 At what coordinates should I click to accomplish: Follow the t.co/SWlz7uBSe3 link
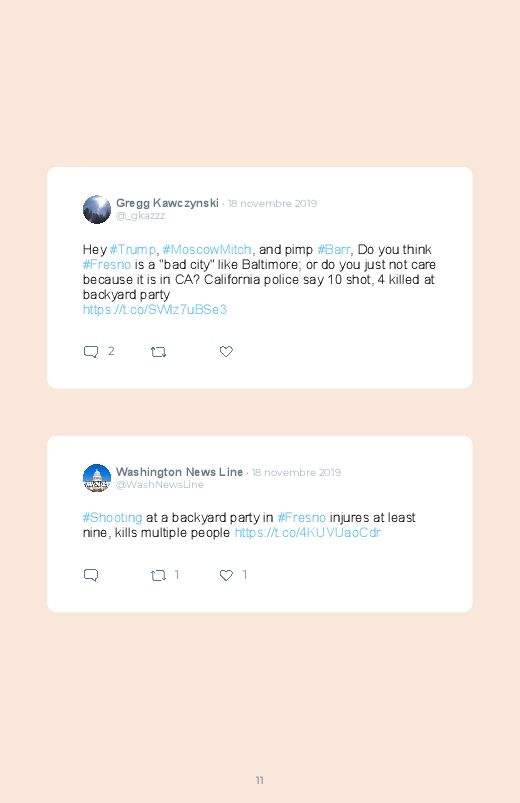pyautogui.click(x=155, y=310)
